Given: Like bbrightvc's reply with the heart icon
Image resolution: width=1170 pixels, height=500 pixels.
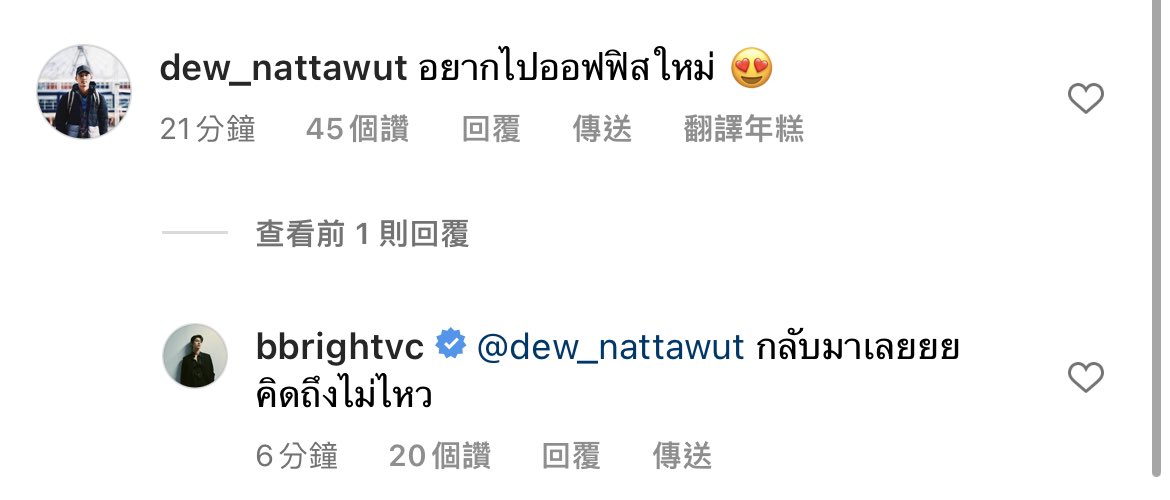Looking at the screenshot, I should pos(1086,377).
